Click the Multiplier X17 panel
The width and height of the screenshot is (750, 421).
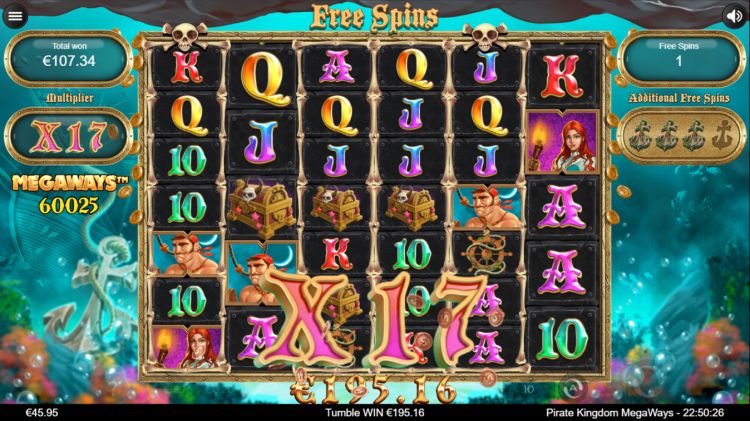click(69, 136)
